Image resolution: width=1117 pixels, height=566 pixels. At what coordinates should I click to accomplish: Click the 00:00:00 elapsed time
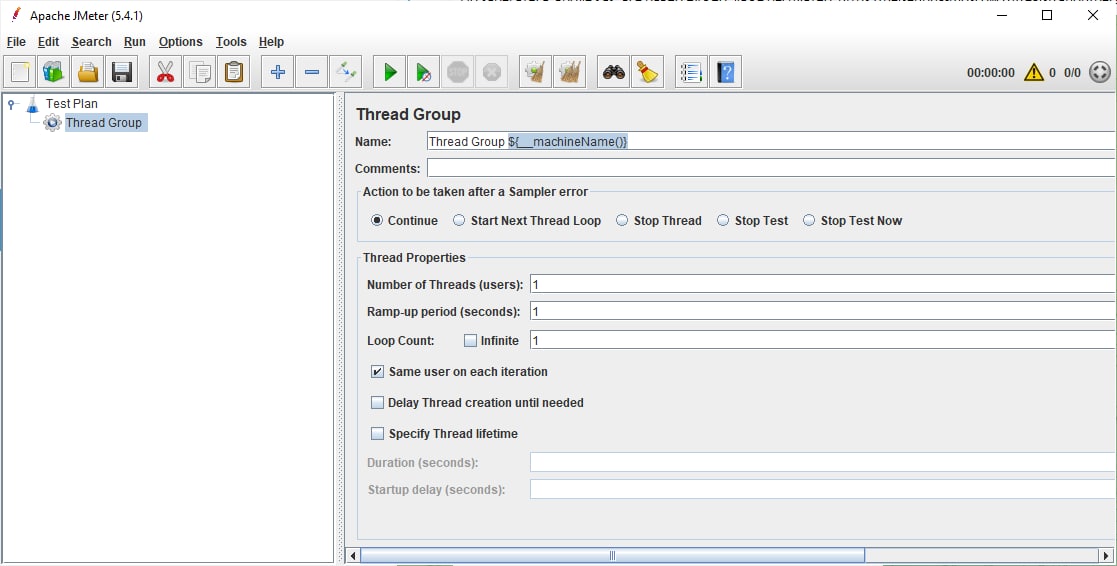click(x=990, y=73)
